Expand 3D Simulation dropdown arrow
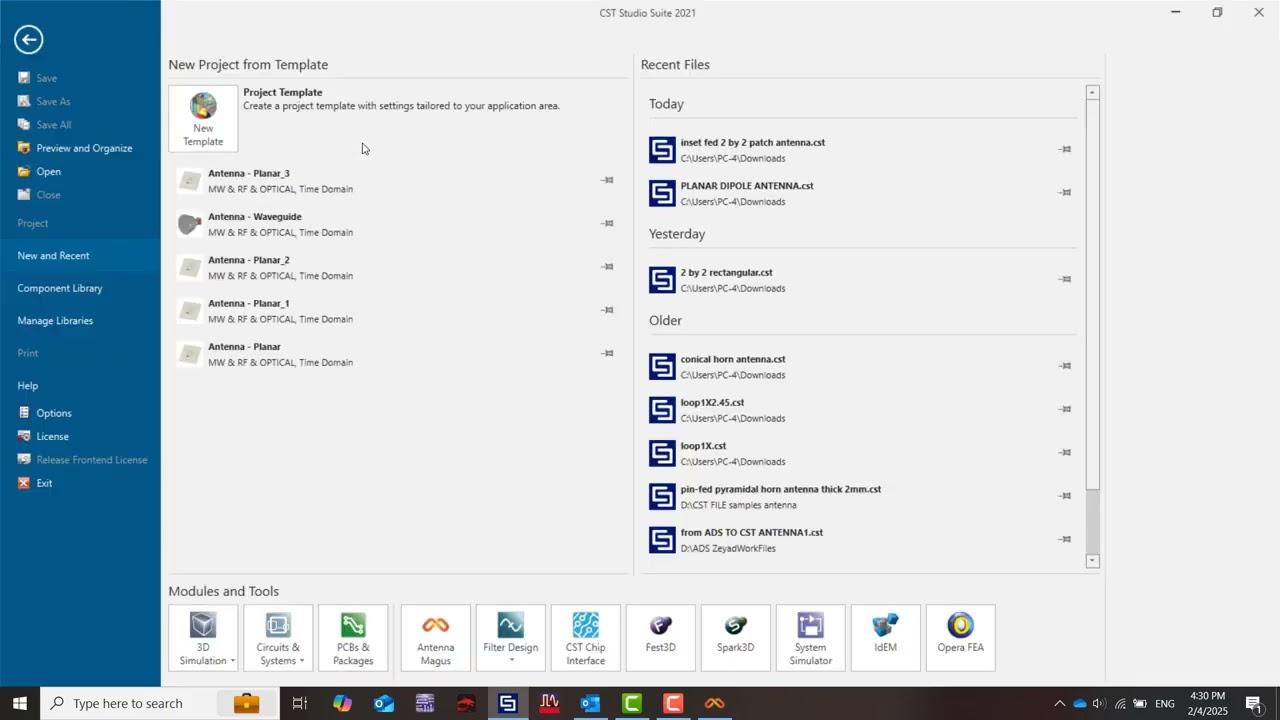1280x720 pixels. pyautogui.click(x=232, y=661)
